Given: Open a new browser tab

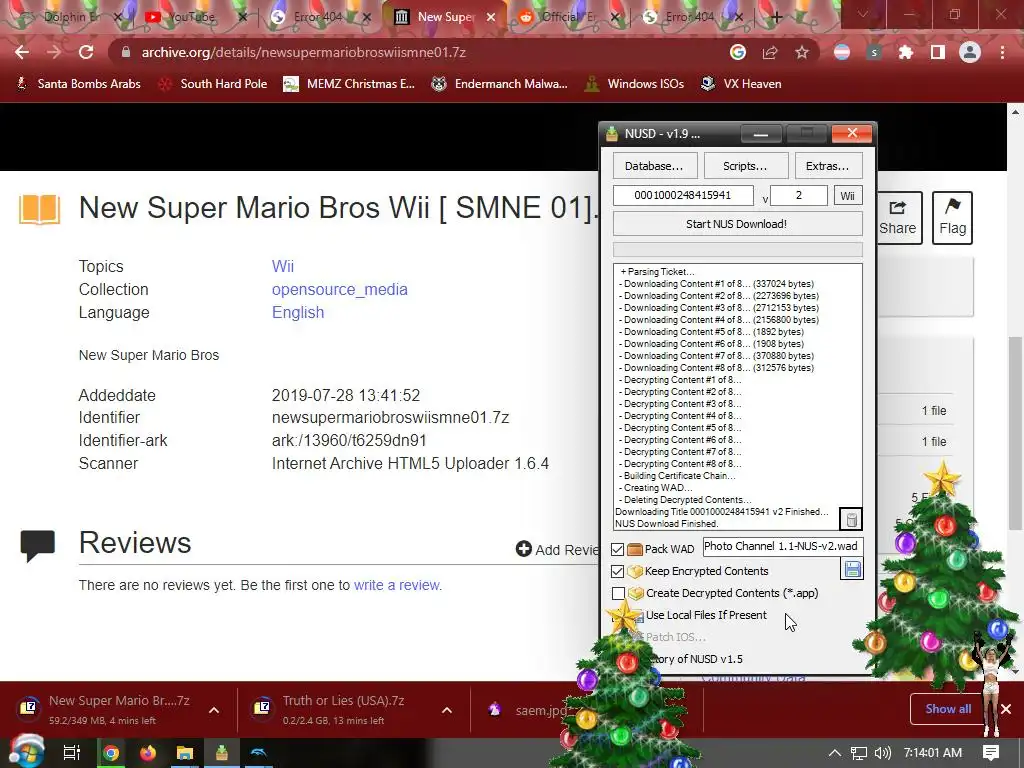Looking at the screenshot, I should [776, 18].
